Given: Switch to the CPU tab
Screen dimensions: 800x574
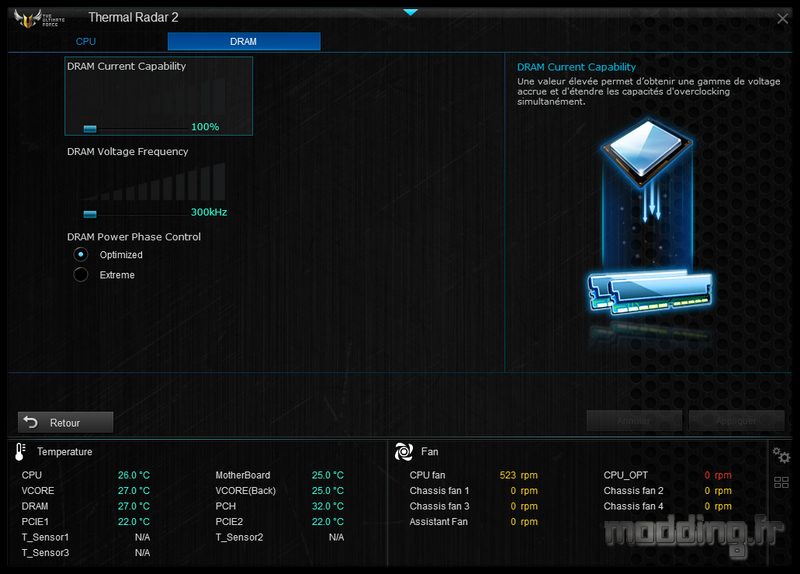Looking at the screenshot, I should click(86, 41).
